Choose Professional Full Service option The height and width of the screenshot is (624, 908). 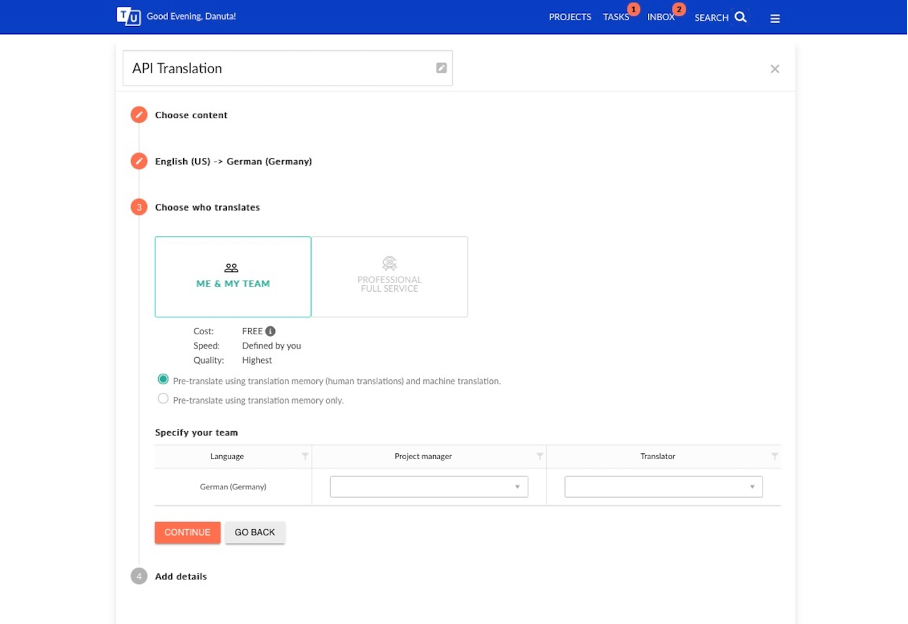[390, 277]
